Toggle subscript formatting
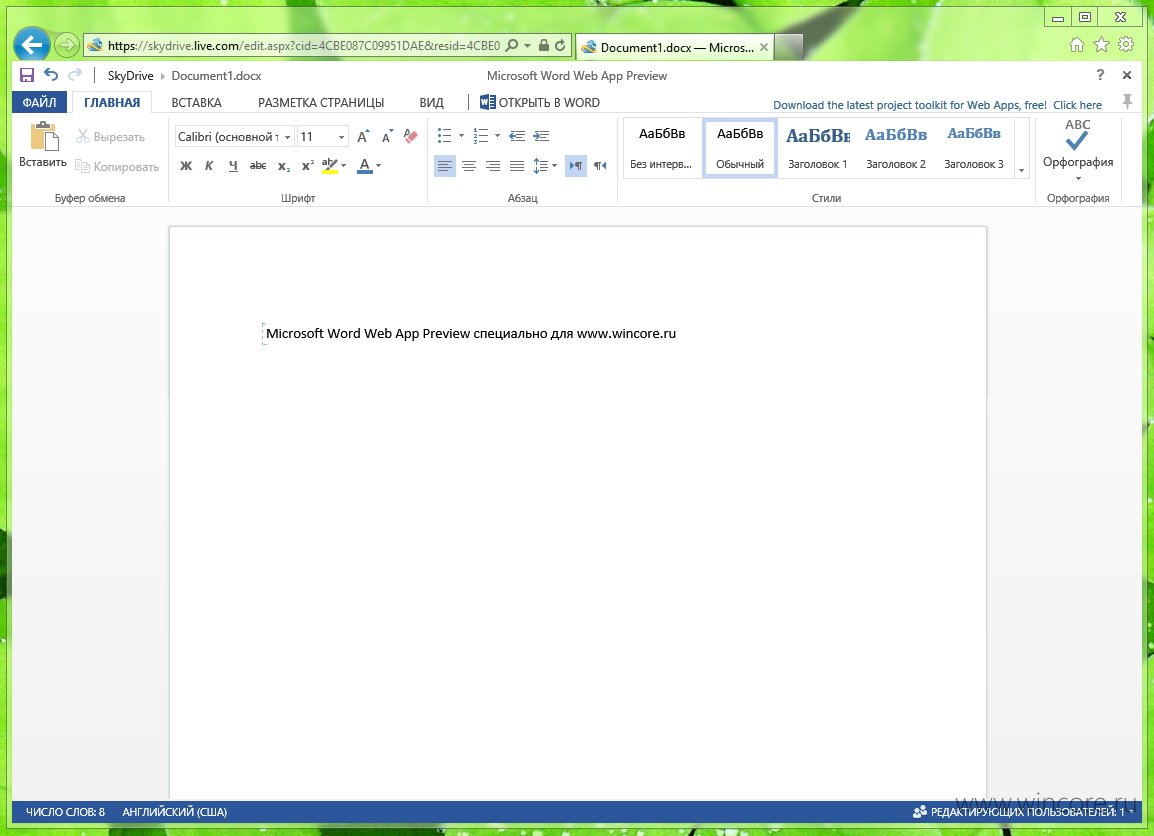The height and width of the screenshot is (836, 1154). [283, 166]
